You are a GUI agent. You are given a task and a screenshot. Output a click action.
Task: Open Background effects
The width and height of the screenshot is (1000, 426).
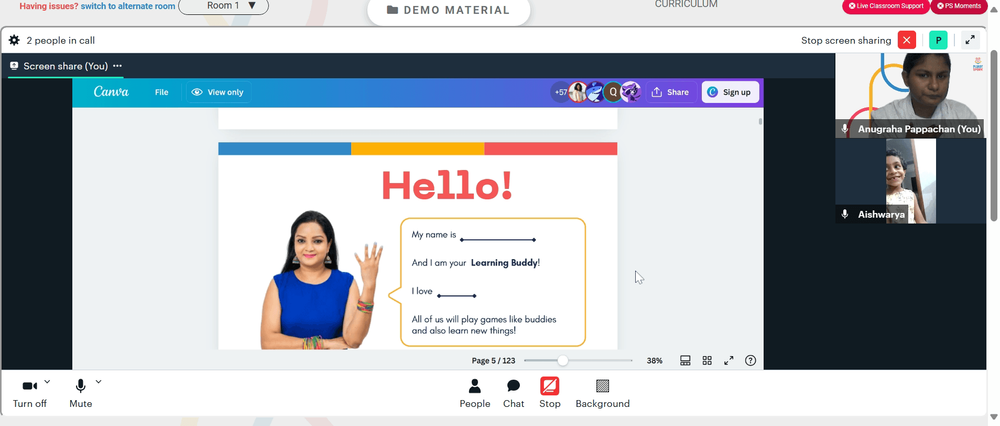pos(602,393)
